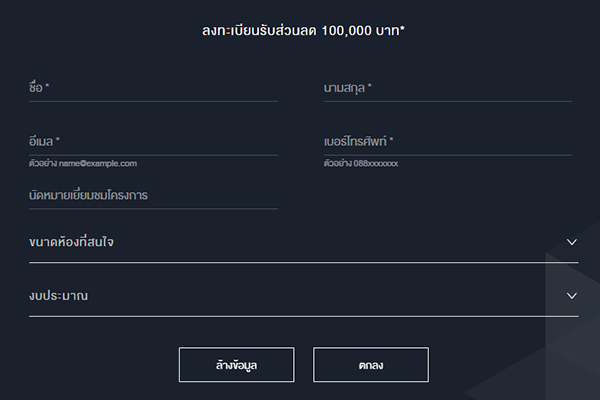
Task: Submit the form with ตกลง button
Action: (x=370, y=365)
